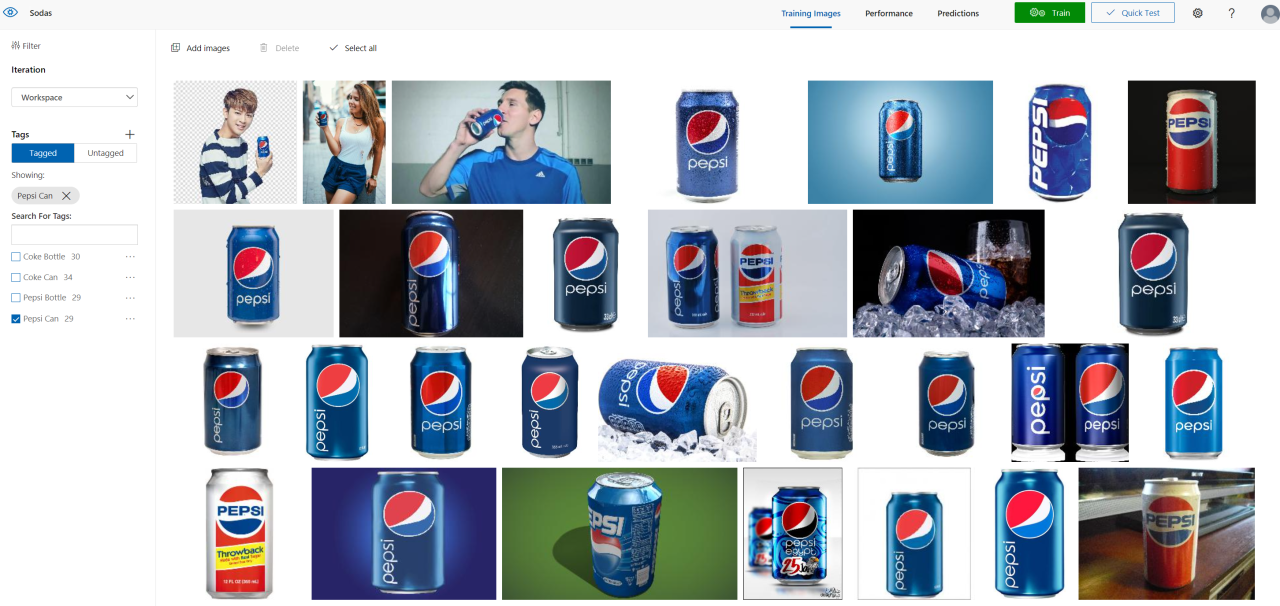Select the can in ice with glass image
Image resolution: width=1280 pixels, height=606 pixels.
pyautogui.click(x=948, y=273)
